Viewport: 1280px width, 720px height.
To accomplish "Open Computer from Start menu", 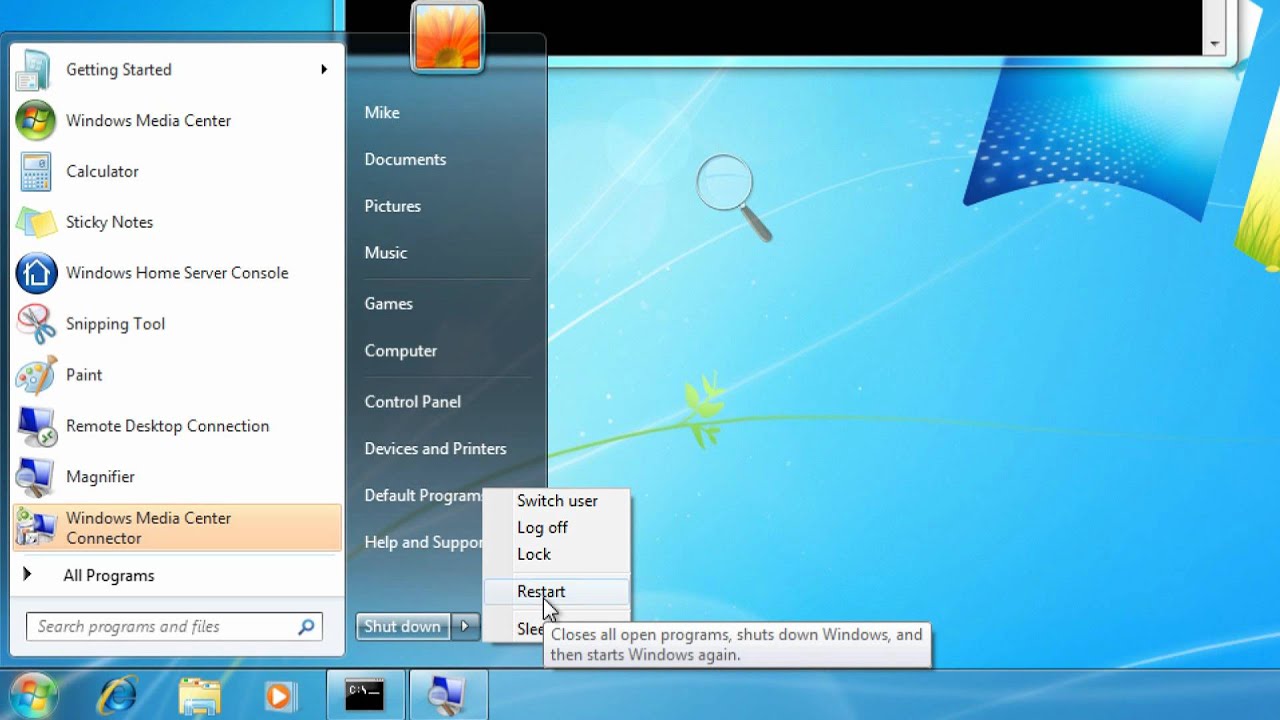I will pyautogui.click(x=400, y=351).
